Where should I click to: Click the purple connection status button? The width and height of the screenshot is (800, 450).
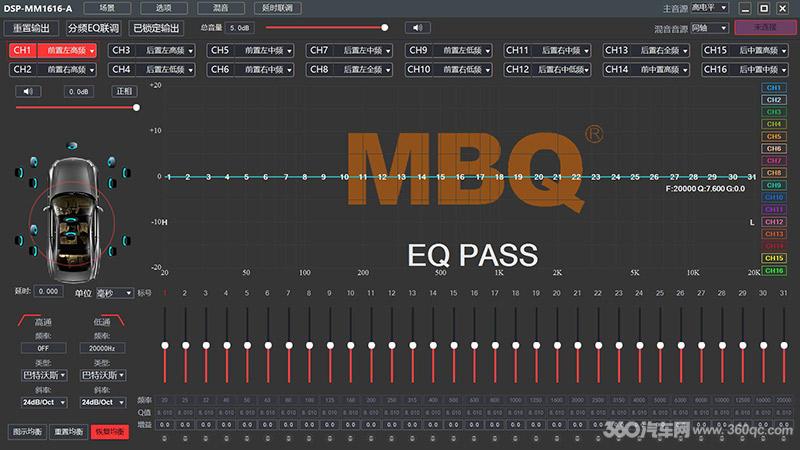coord(765,28)
